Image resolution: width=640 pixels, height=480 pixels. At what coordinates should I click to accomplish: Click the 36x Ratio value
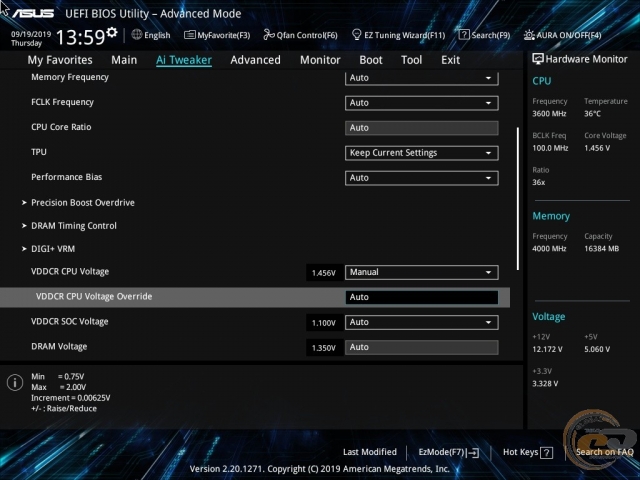[x=538, y=182]
